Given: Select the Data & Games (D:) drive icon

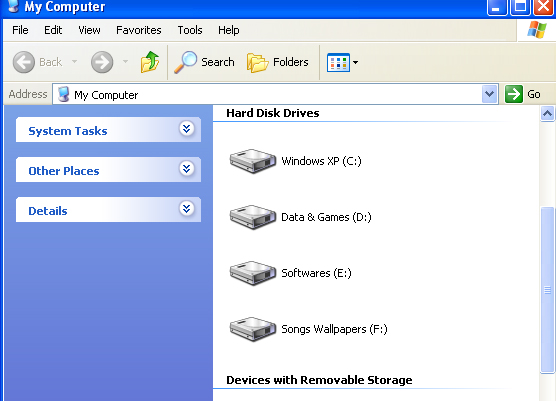Looking at the screenshot, I should coord(253,217).
